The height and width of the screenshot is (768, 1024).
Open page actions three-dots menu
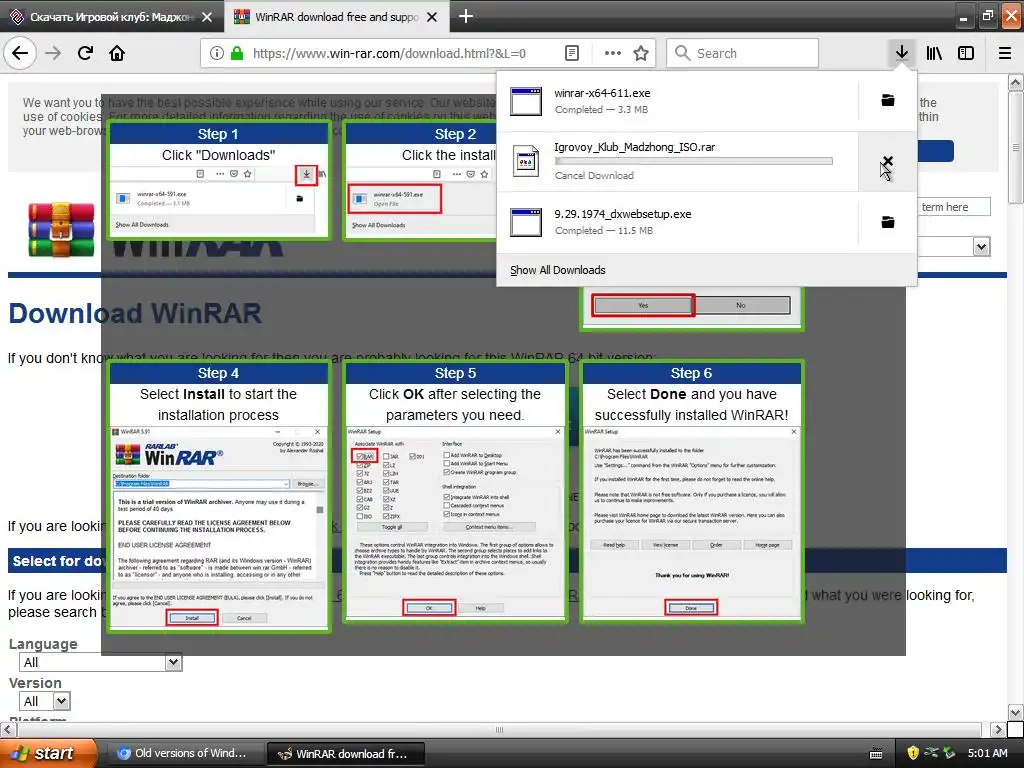pyautogui.click(x=613, y=53)
